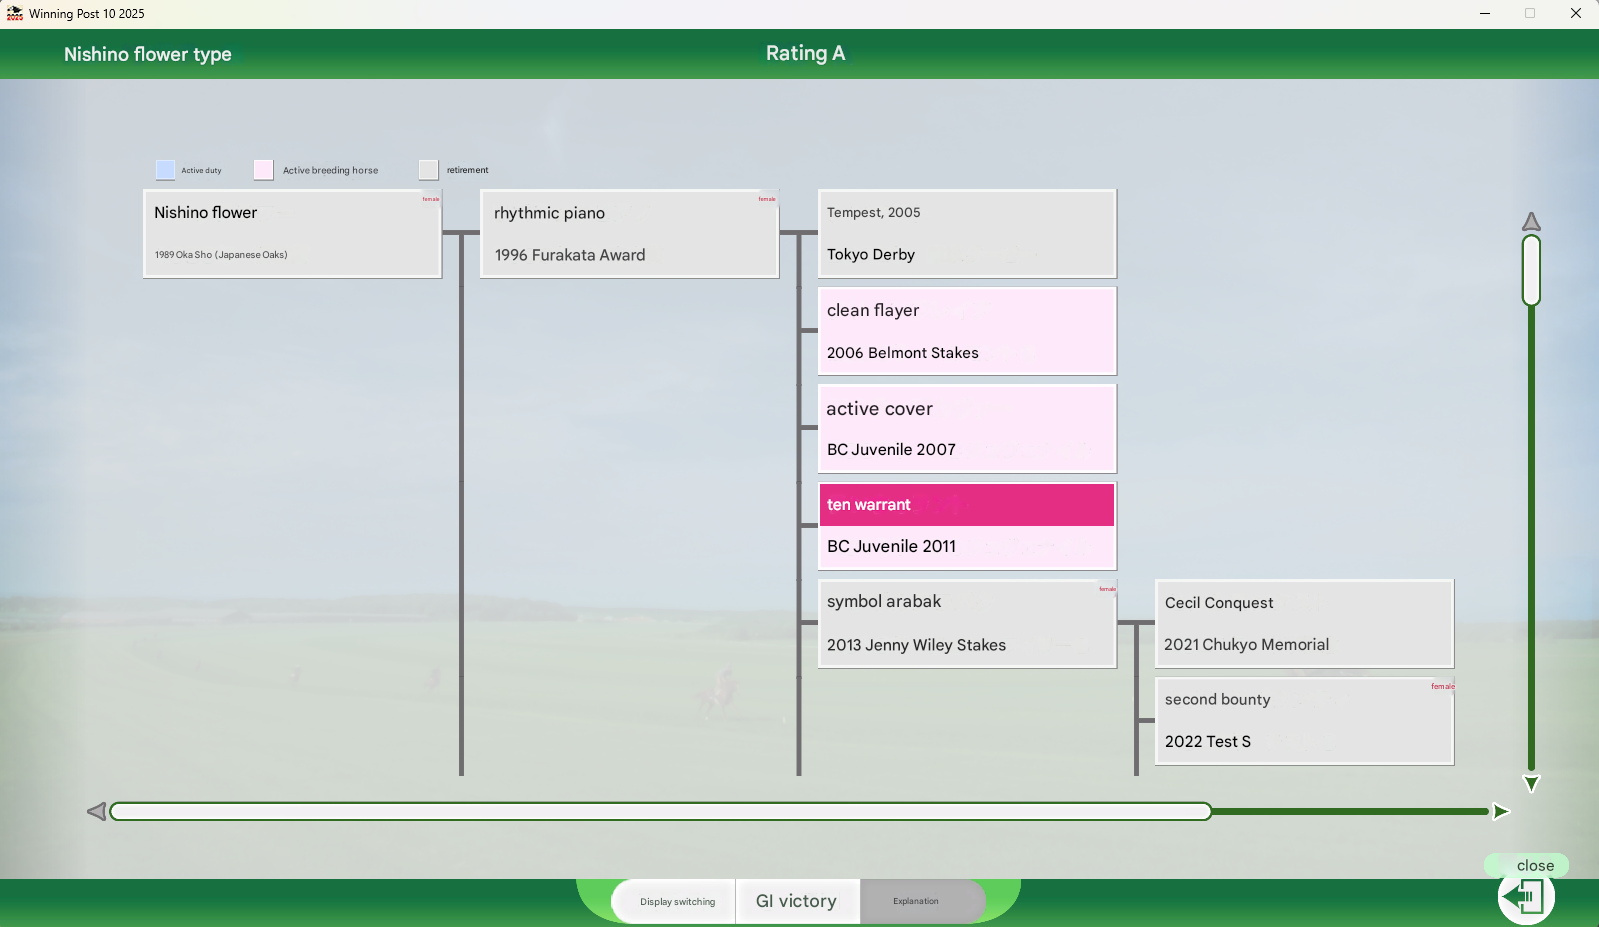Click the retirement gray legend swatch
This screenshot has height=927, width=1599.
428,170
